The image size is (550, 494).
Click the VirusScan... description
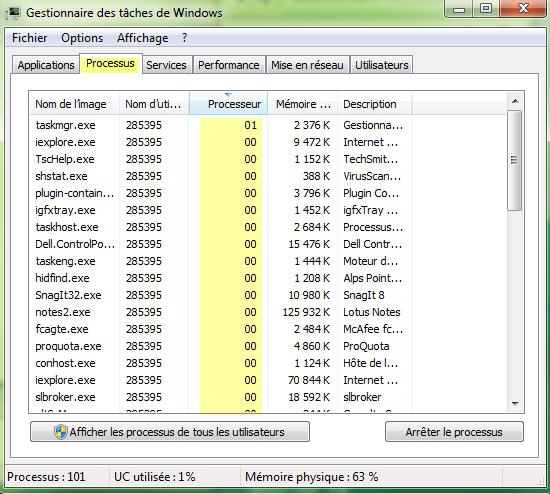coord(372,176)
